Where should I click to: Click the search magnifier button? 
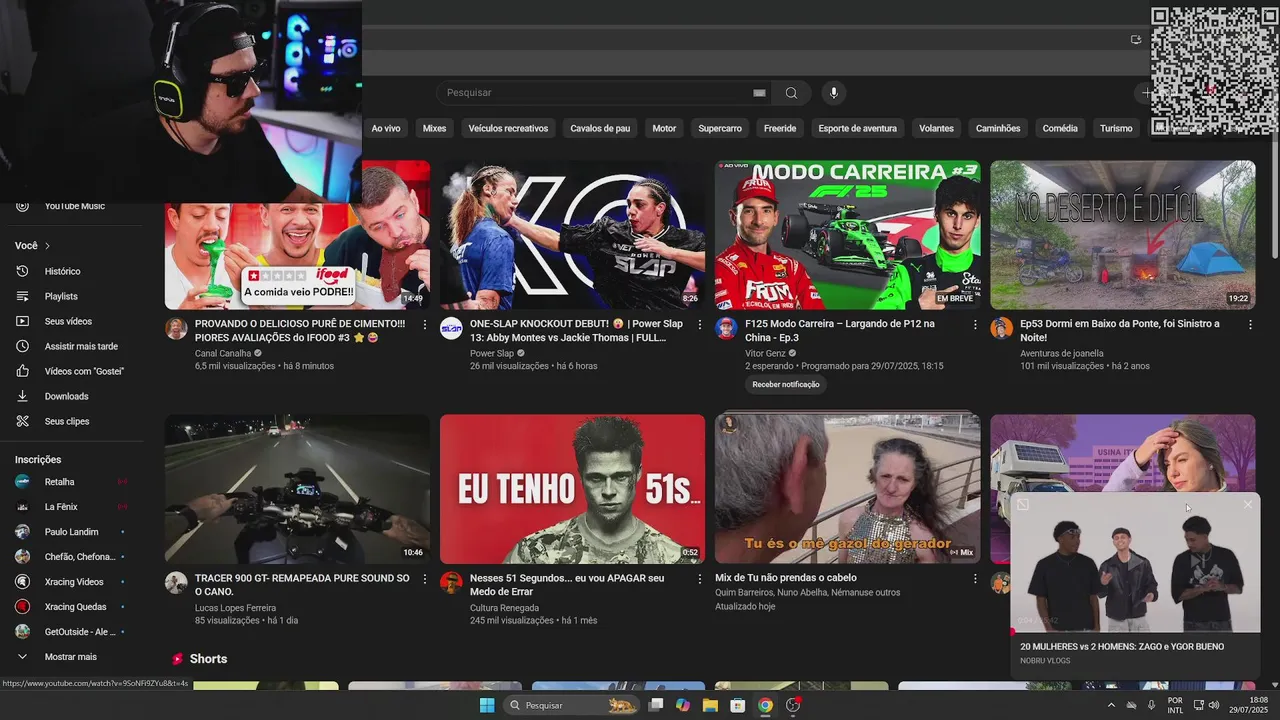click(791, 93)
